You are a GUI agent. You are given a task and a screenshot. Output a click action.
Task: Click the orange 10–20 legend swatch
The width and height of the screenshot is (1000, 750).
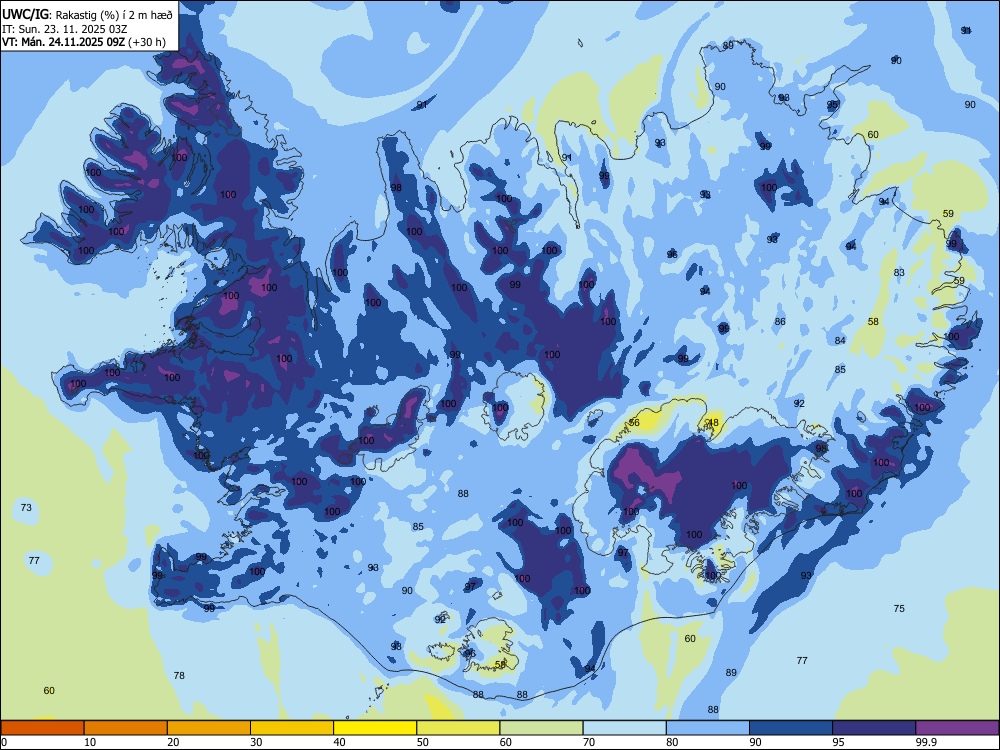(x=126, y=728)
